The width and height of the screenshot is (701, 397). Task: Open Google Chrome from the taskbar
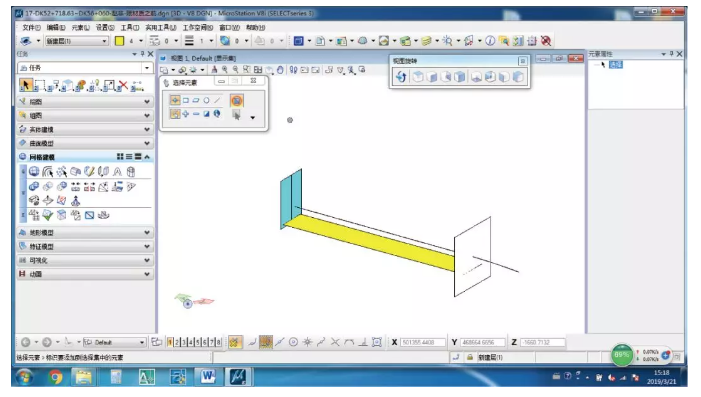click(55, 378)
